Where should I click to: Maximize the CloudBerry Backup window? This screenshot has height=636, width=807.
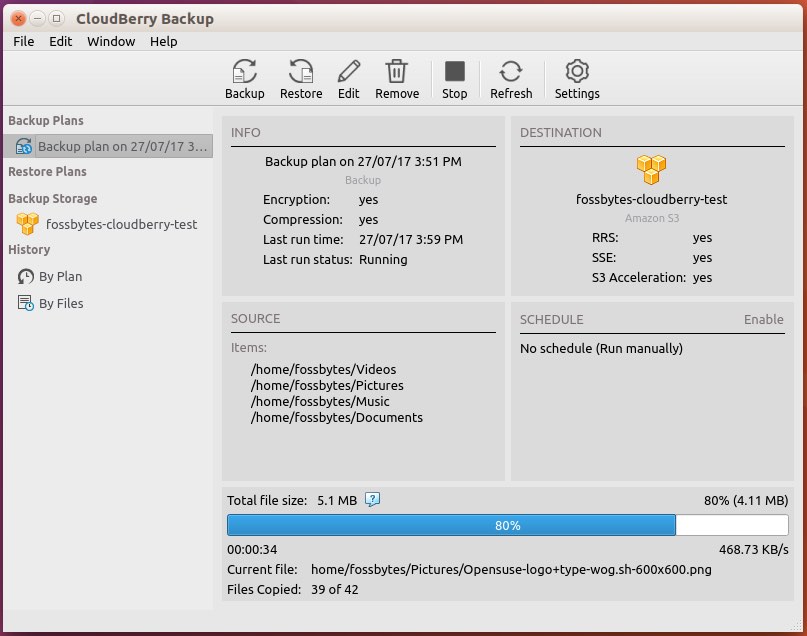pyautogui.click(x=56, y=19)
